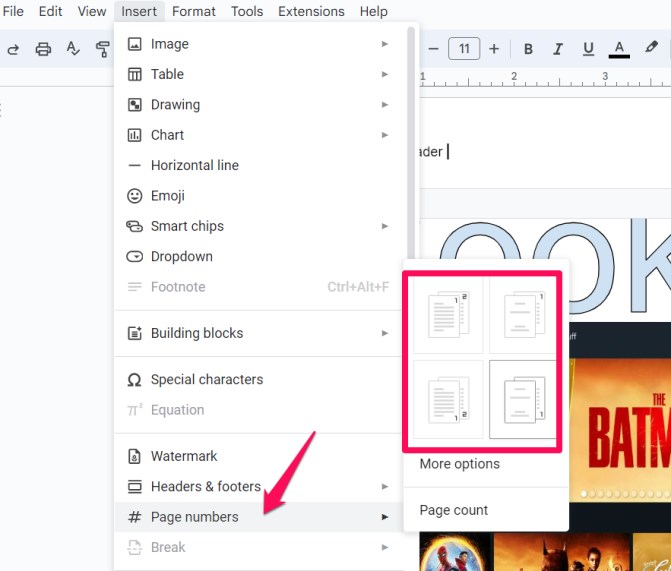671x571 pixels.
Task: Close the open Insert menu
Action: (x=139, y=11)
